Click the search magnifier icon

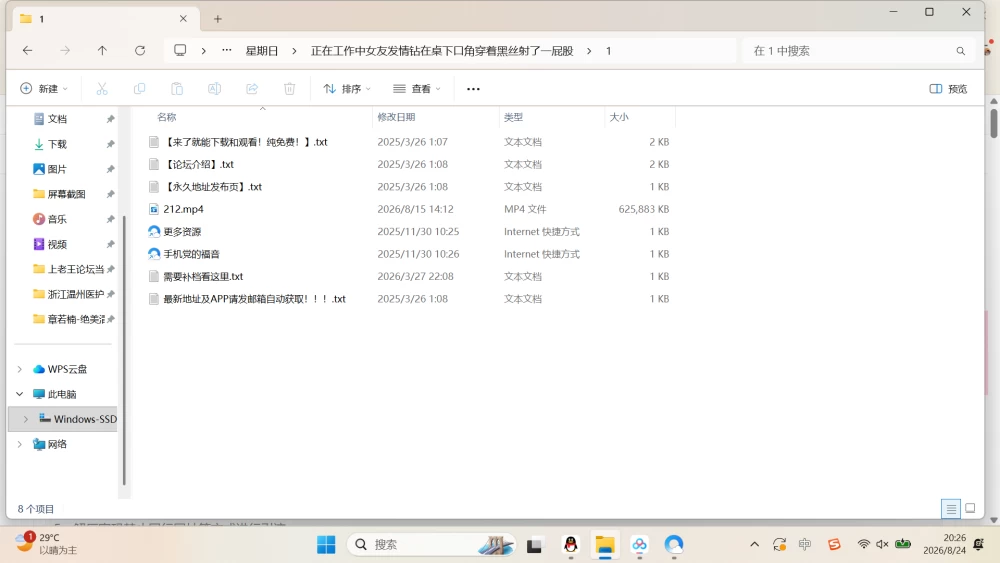960,51
